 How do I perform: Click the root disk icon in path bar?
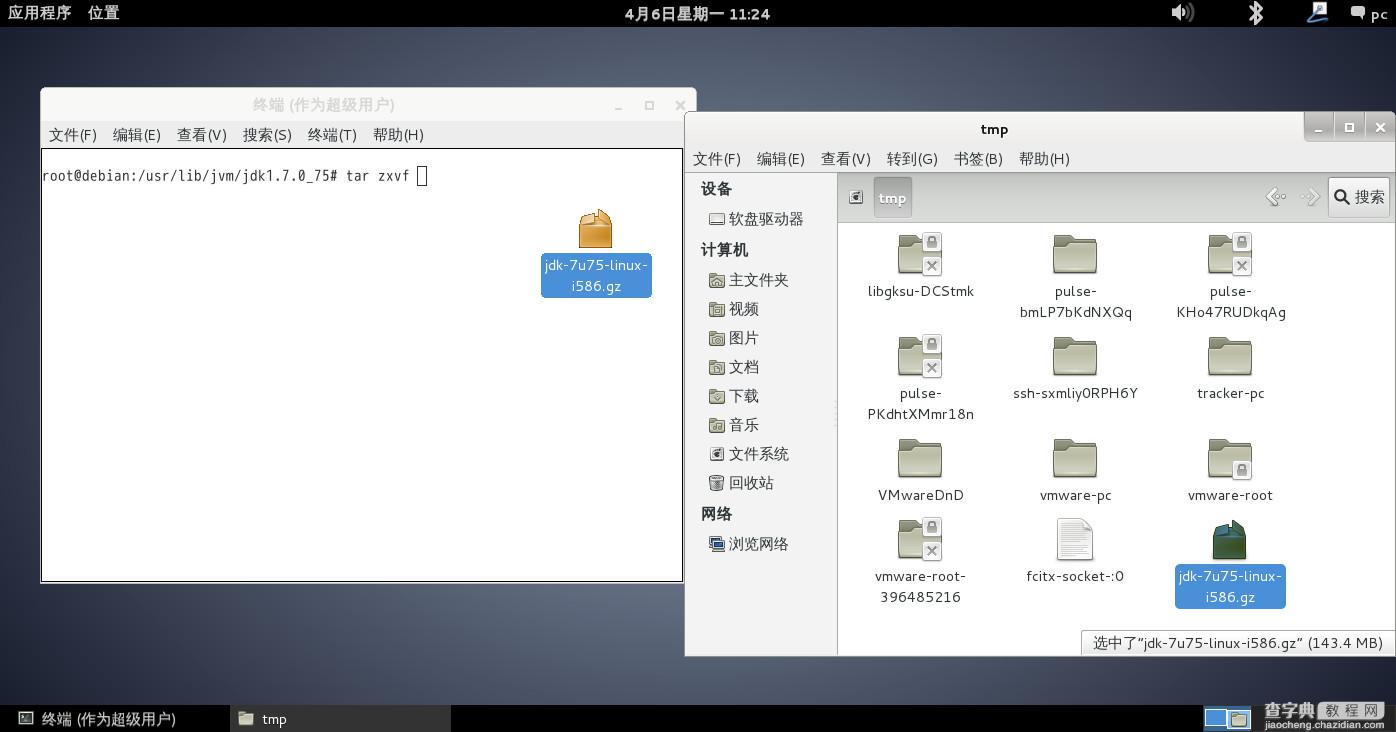point(856,197)
